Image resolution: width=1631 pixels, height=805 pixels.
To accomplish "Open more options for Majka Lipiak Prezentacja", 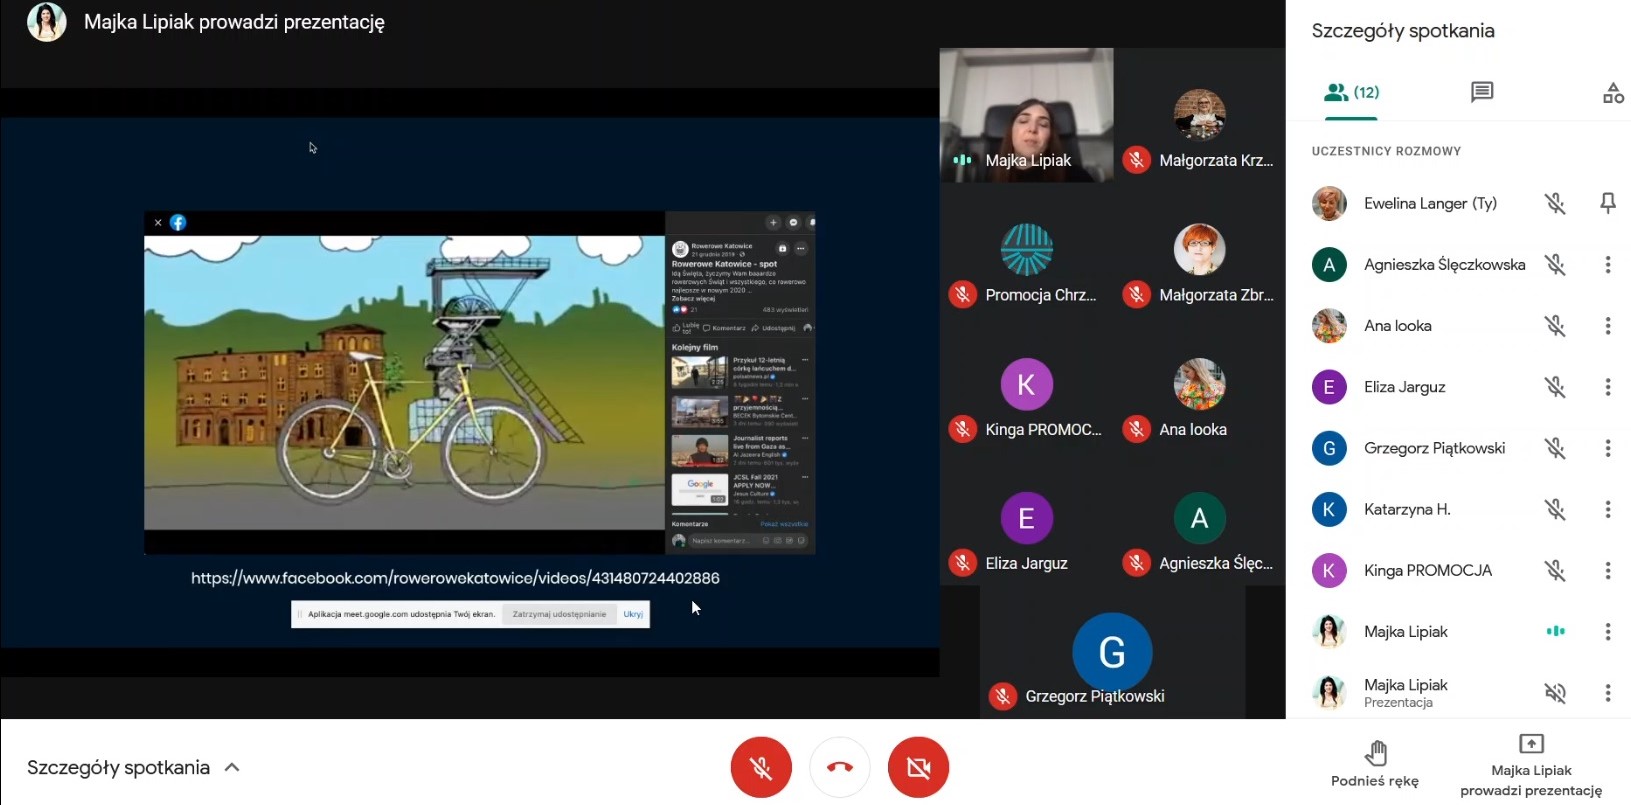I will coord(1608,692).
